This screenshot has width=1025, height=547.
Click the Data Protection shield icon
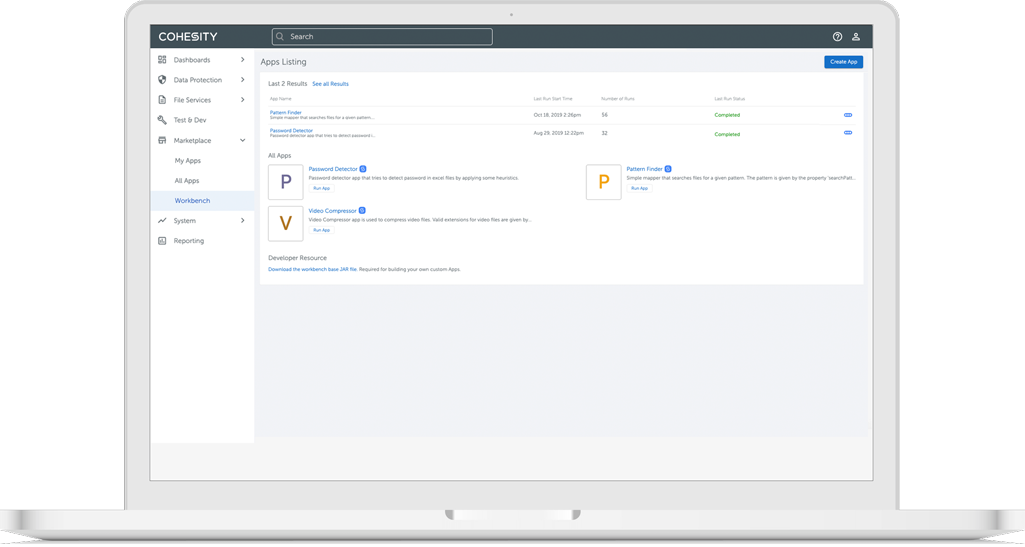point(162,80)
